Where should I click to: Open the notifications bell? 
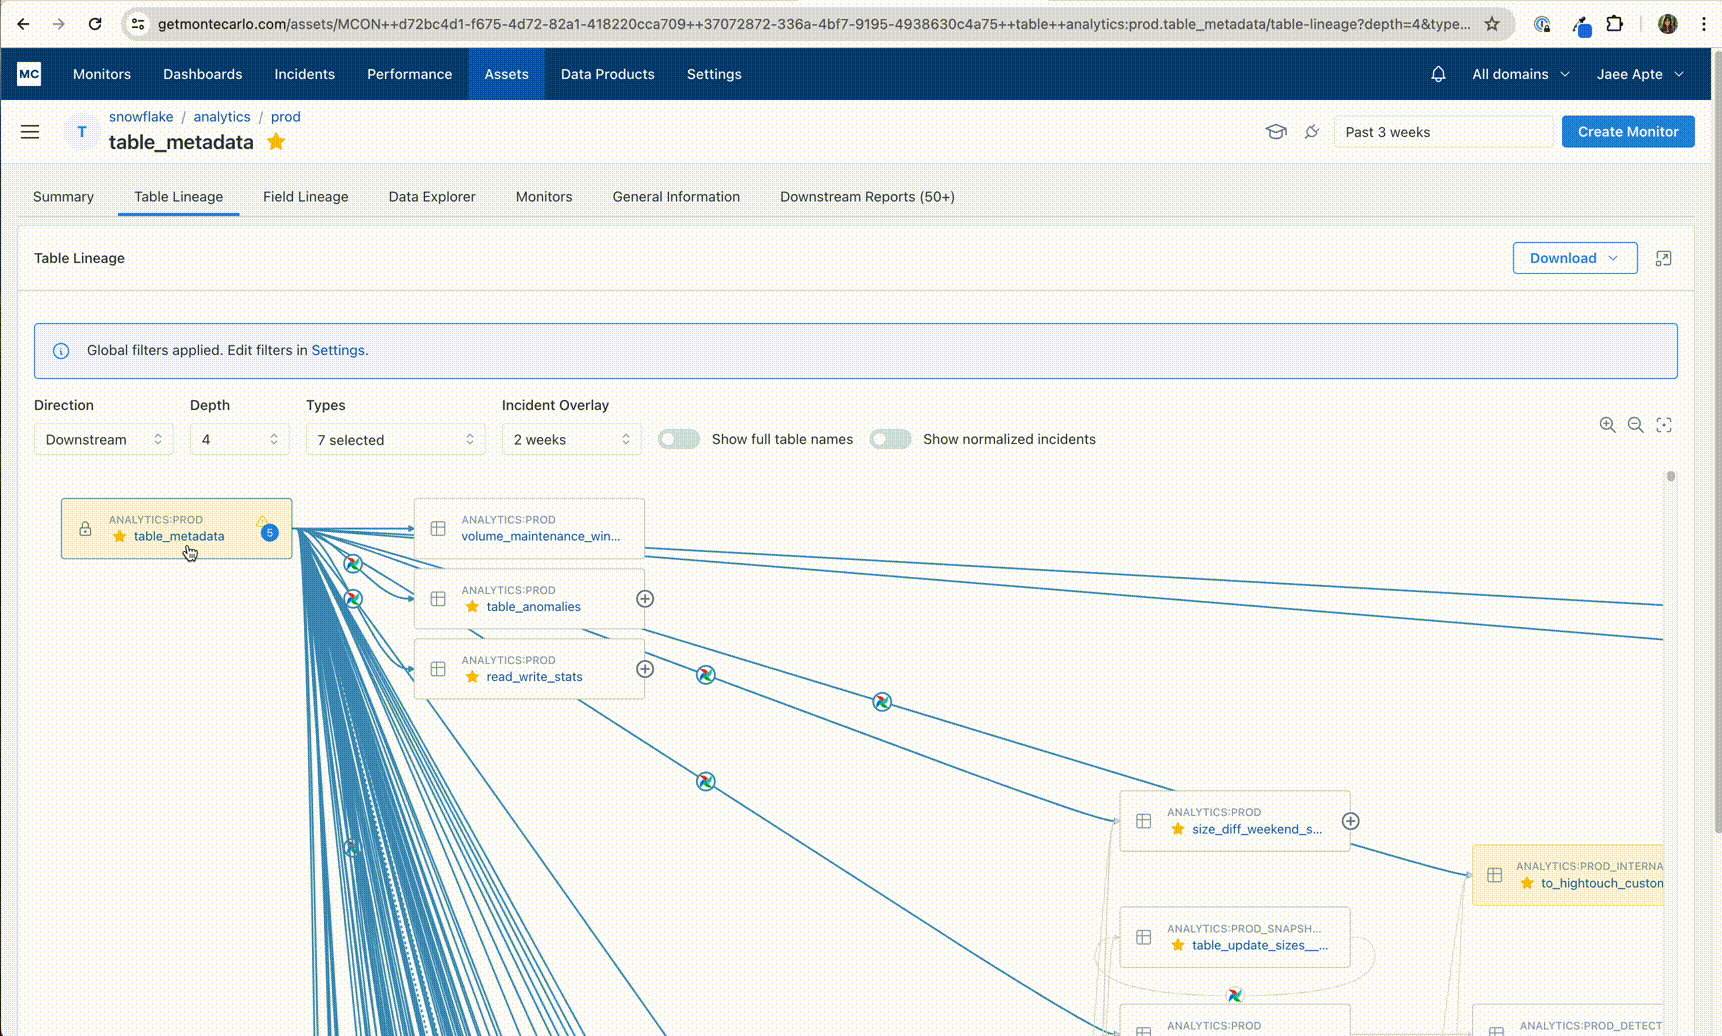(1438, 74)
